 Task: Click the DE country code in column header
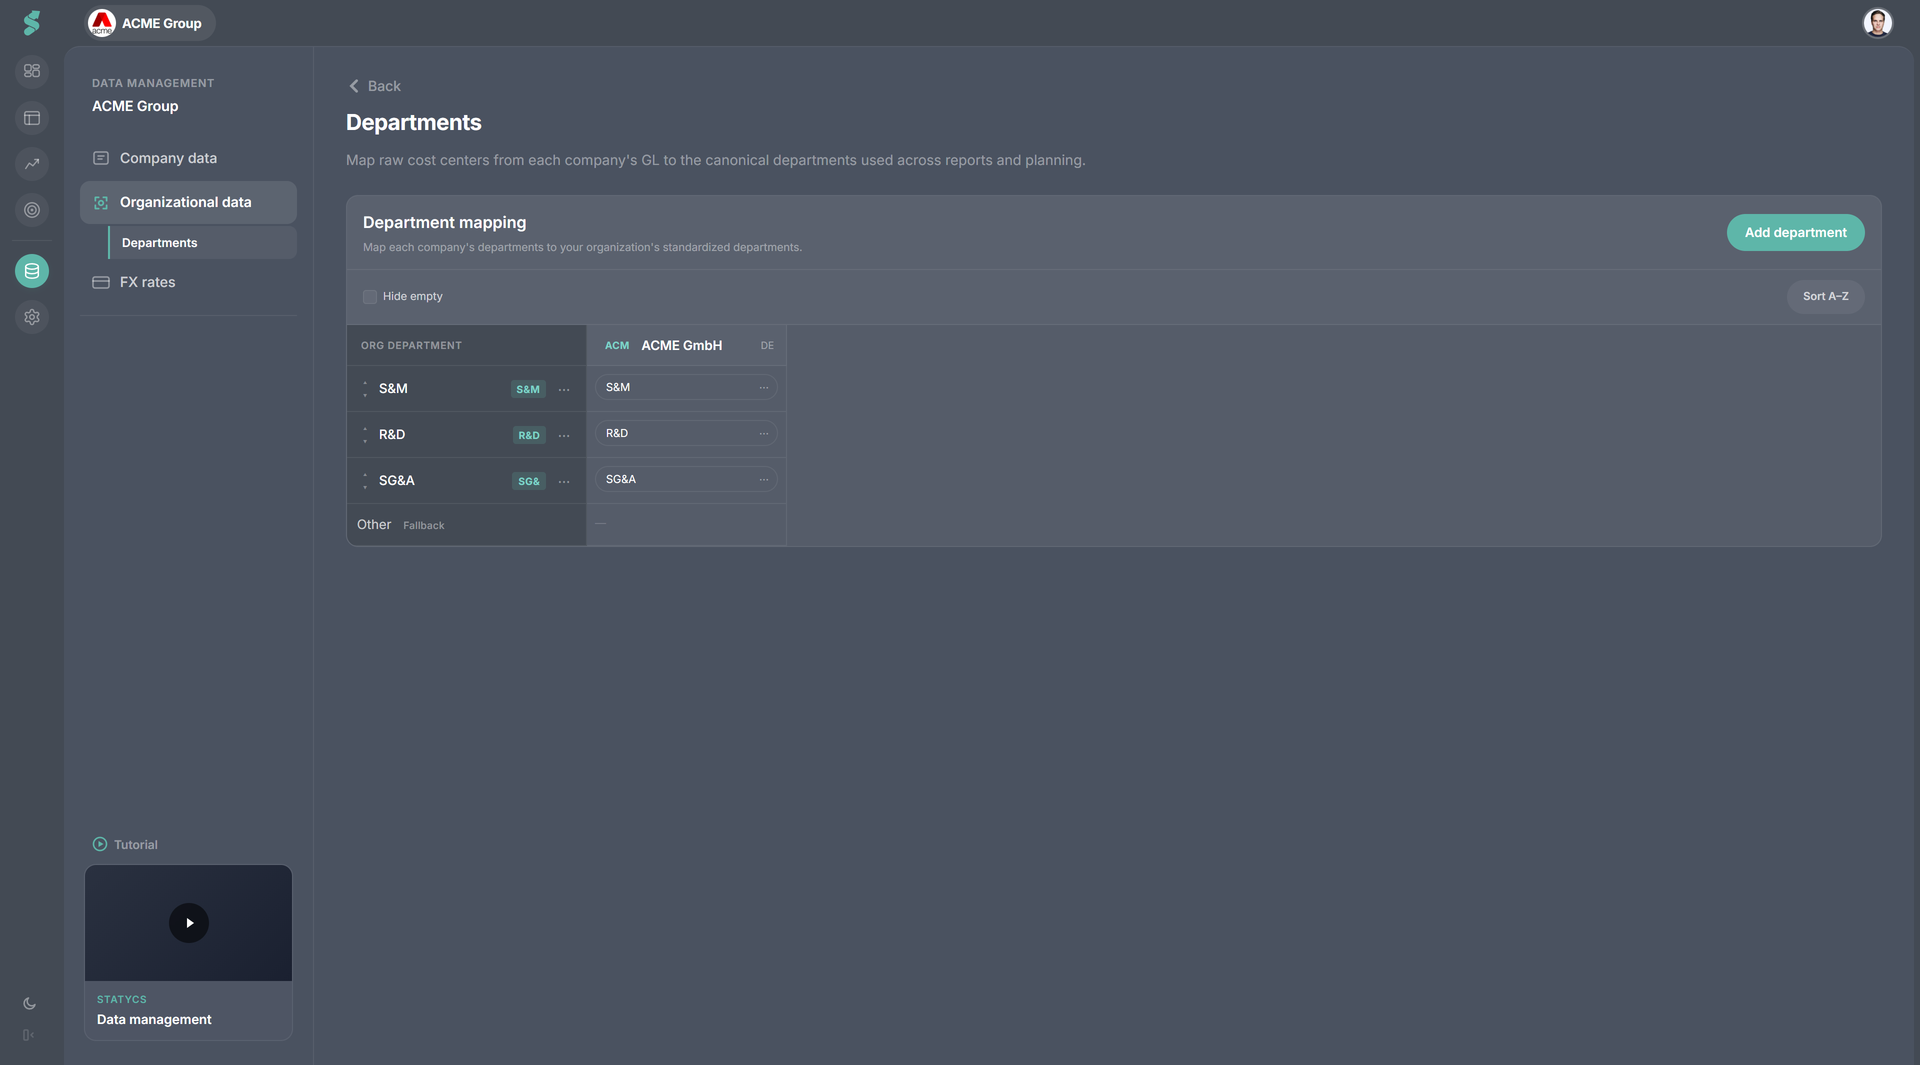pyautogui.click(x=767, y=346)
